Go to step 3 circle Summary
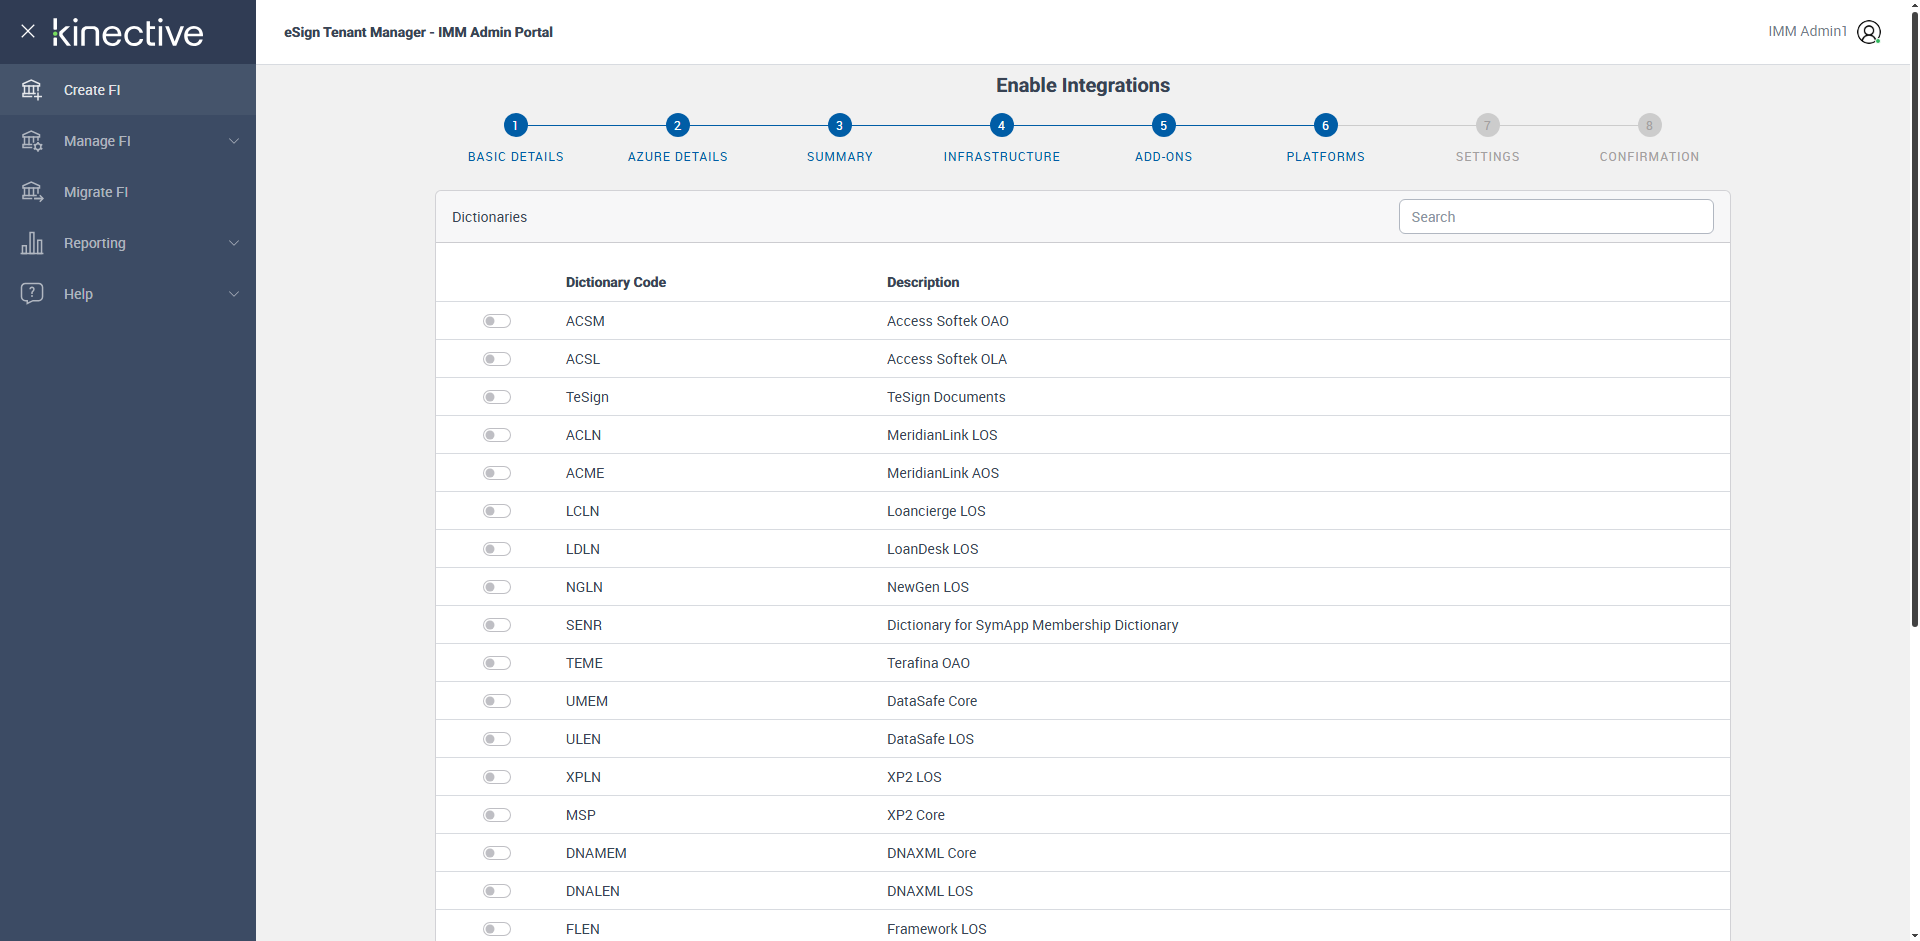Screen dimensions: 1920x941 tap(839, 125)
